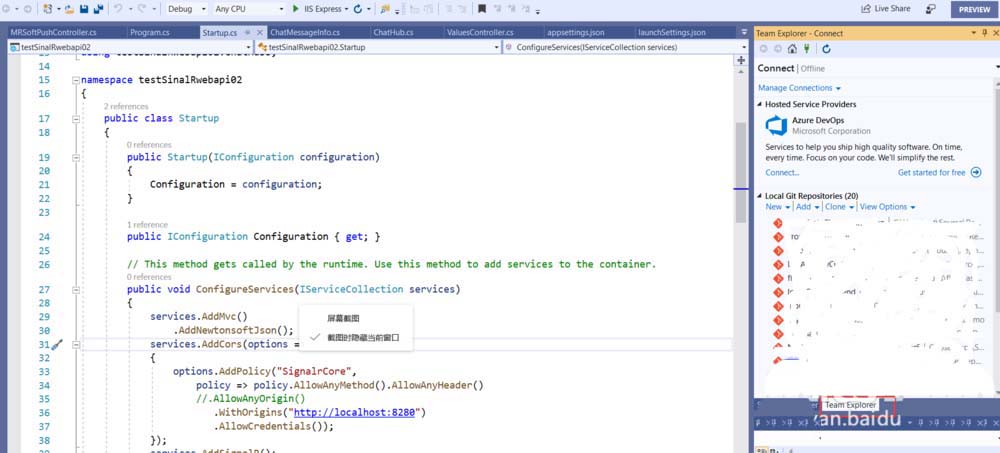Click Team Explorer Home icon
Viewport: 1000px width, 453px height.
point(792,49)
